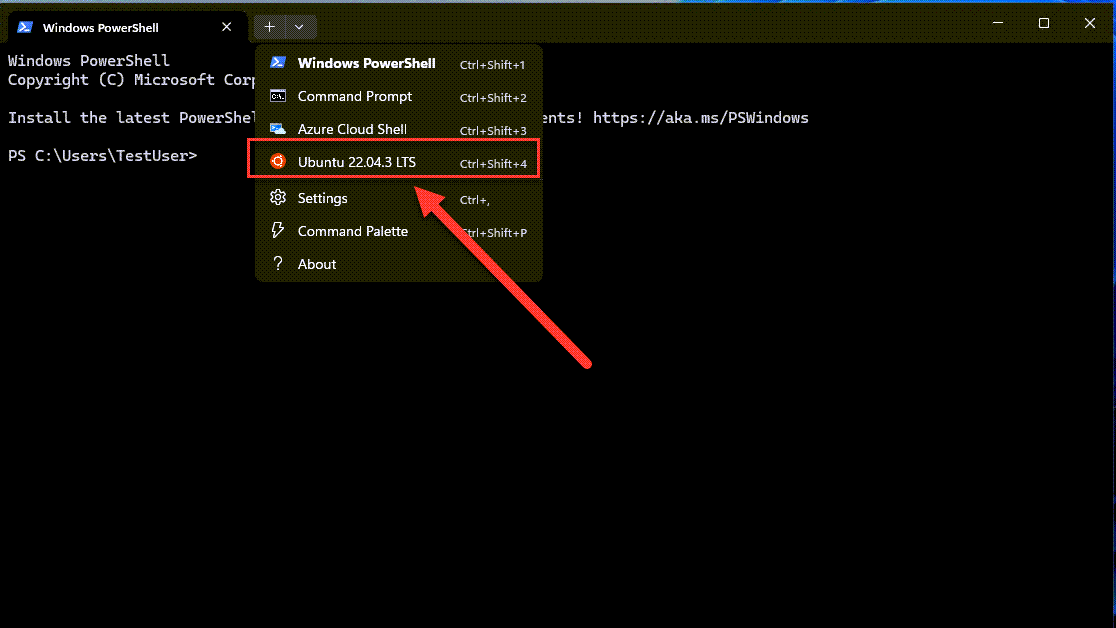Open Azure Cloud Shell profile

(399, 129)
